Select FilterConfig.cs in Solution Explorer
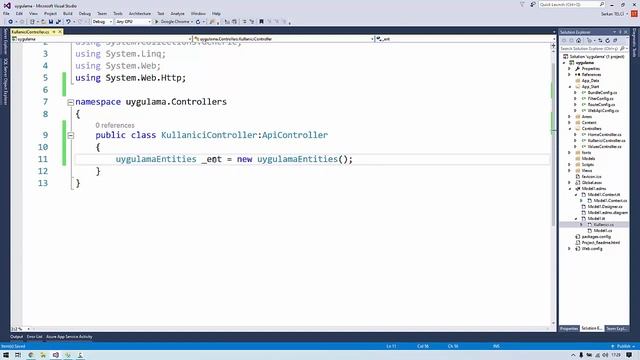Screen dimensions: 640x360 (600, 99)
